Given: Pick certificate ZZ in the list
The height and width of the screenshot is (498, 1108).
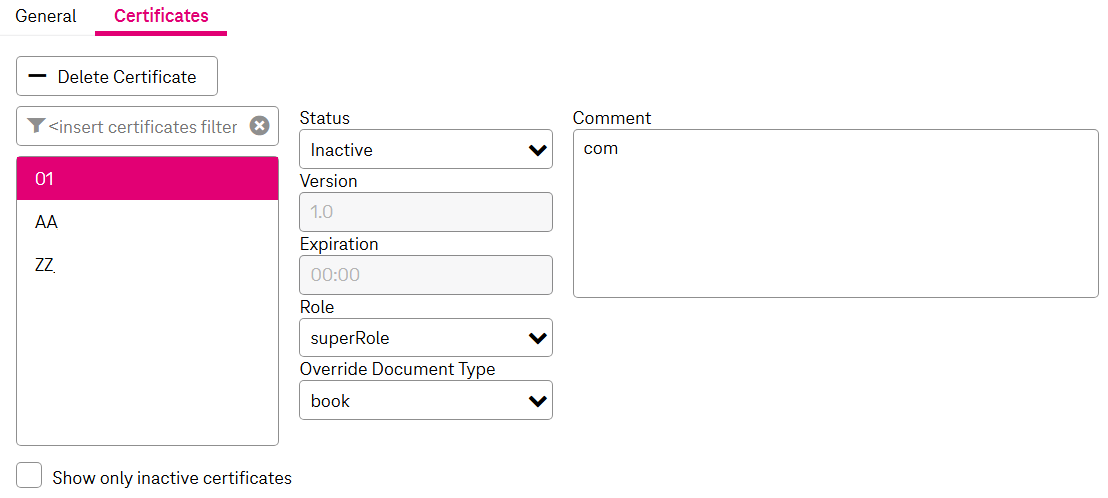Looking at the screenshot, I should click(x=147, y=265).
